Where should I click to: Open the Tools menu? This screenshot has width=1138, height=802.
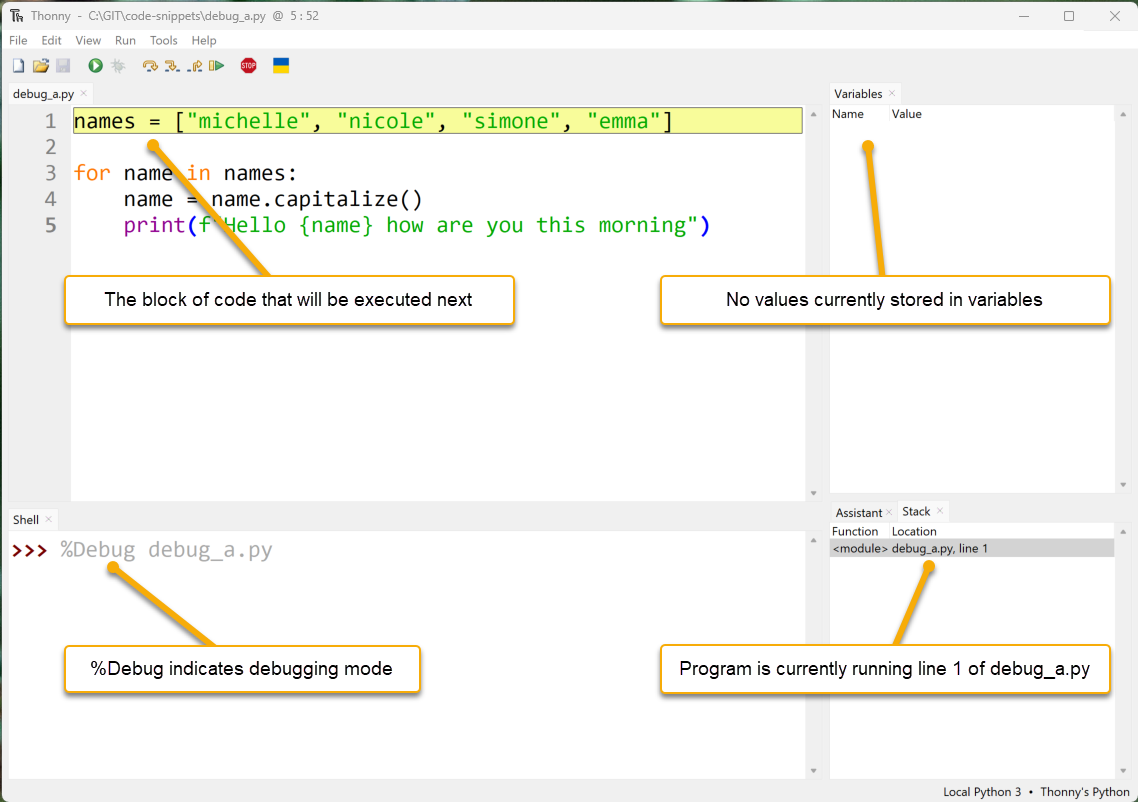click(163, 41)
